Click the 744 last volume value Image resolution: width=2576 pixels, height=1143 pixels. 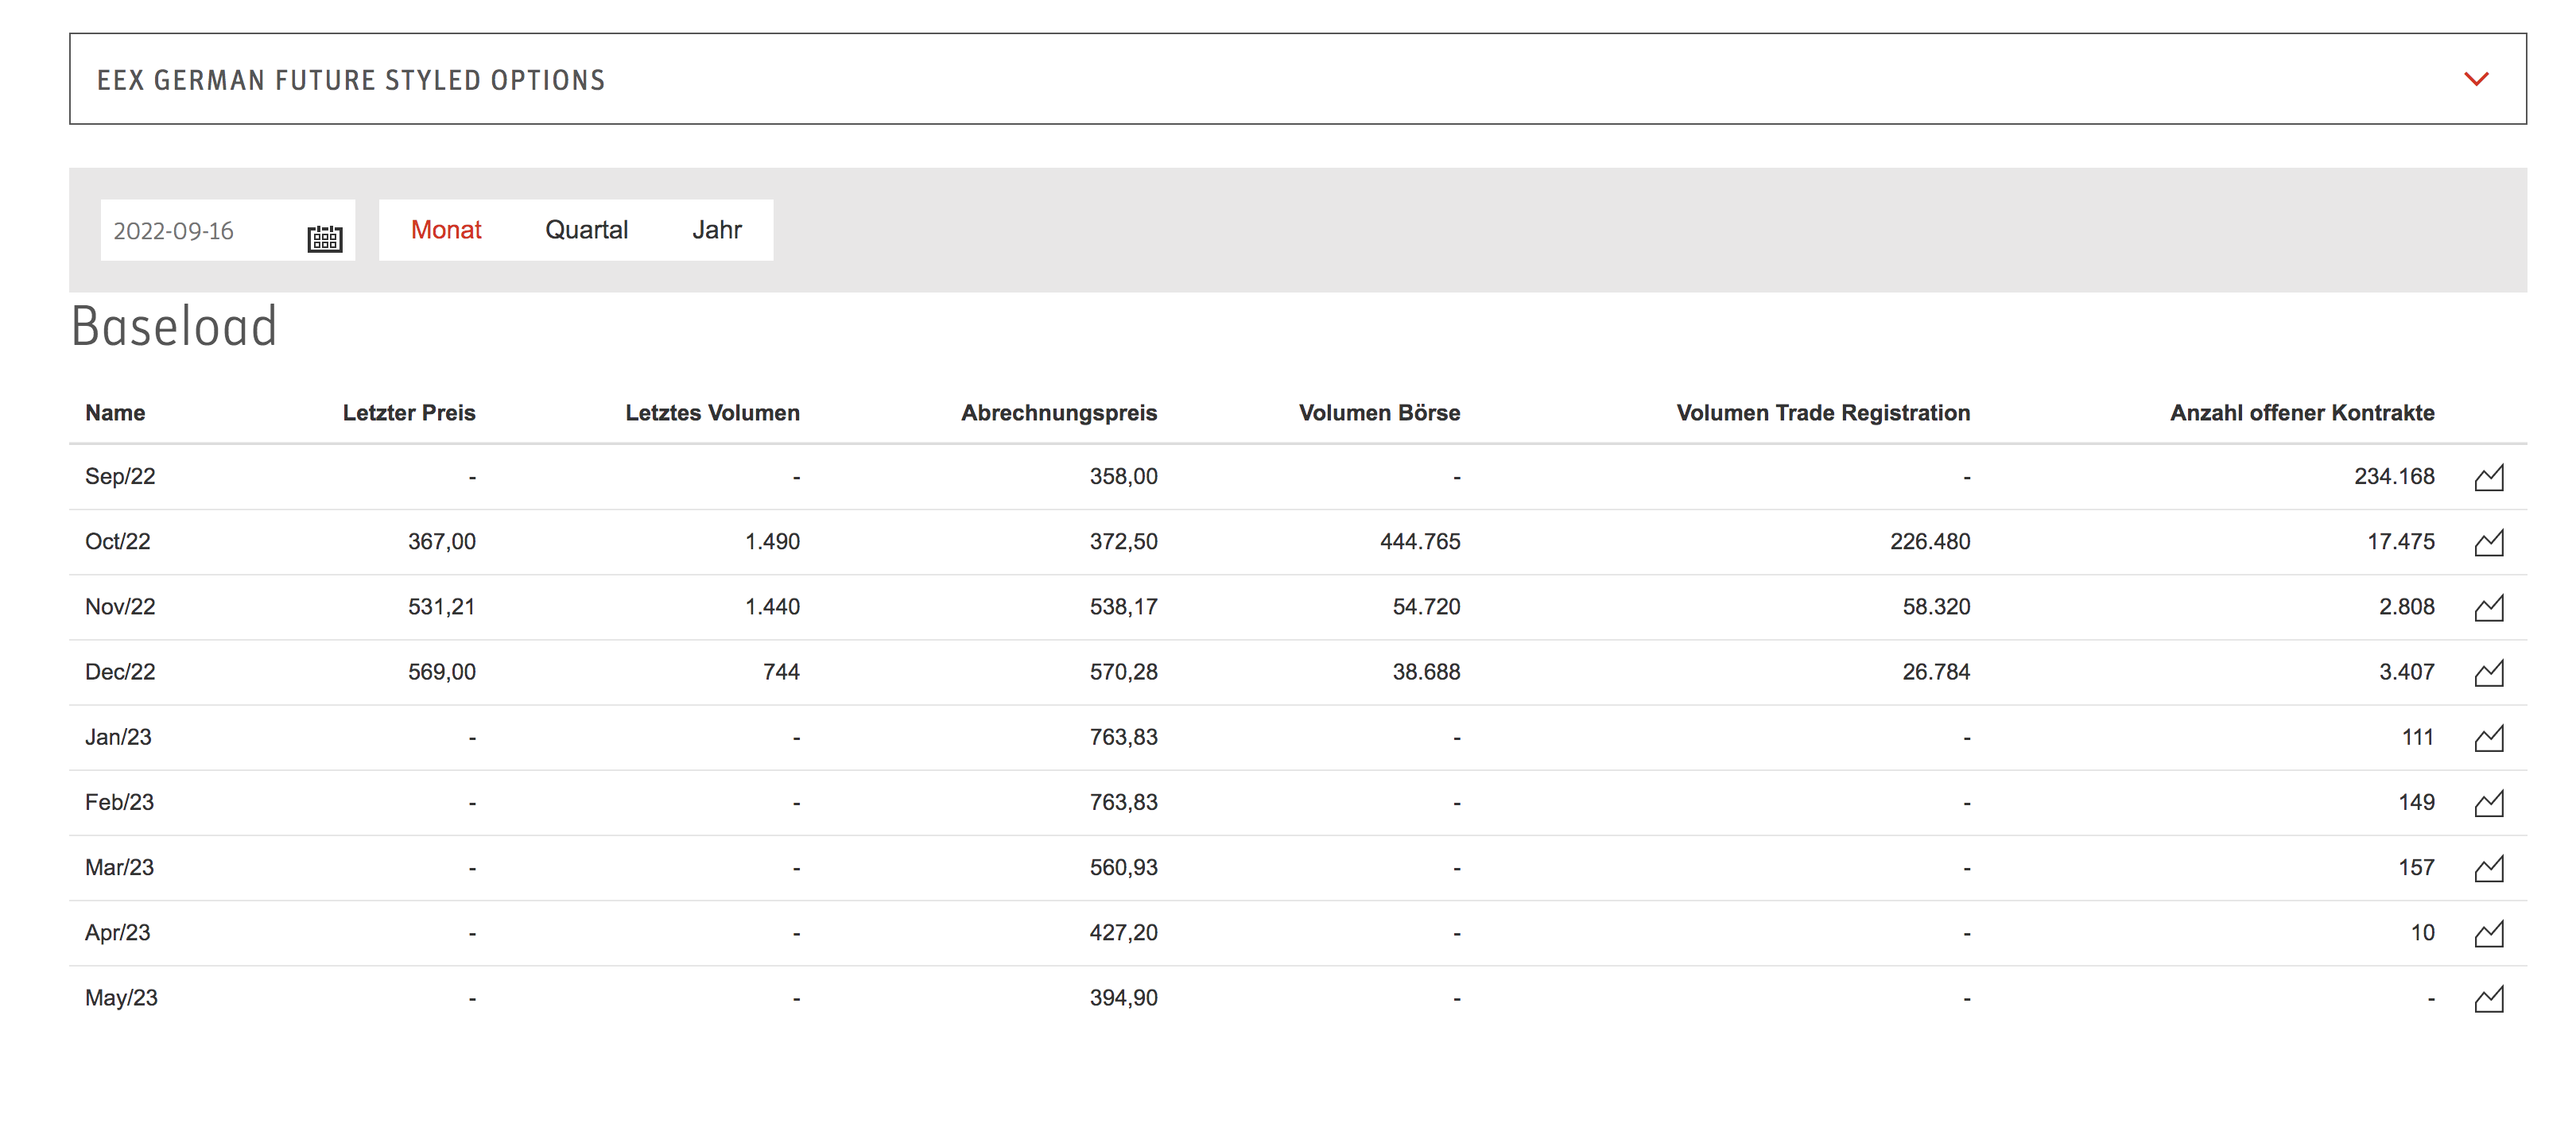click(781, 672)
